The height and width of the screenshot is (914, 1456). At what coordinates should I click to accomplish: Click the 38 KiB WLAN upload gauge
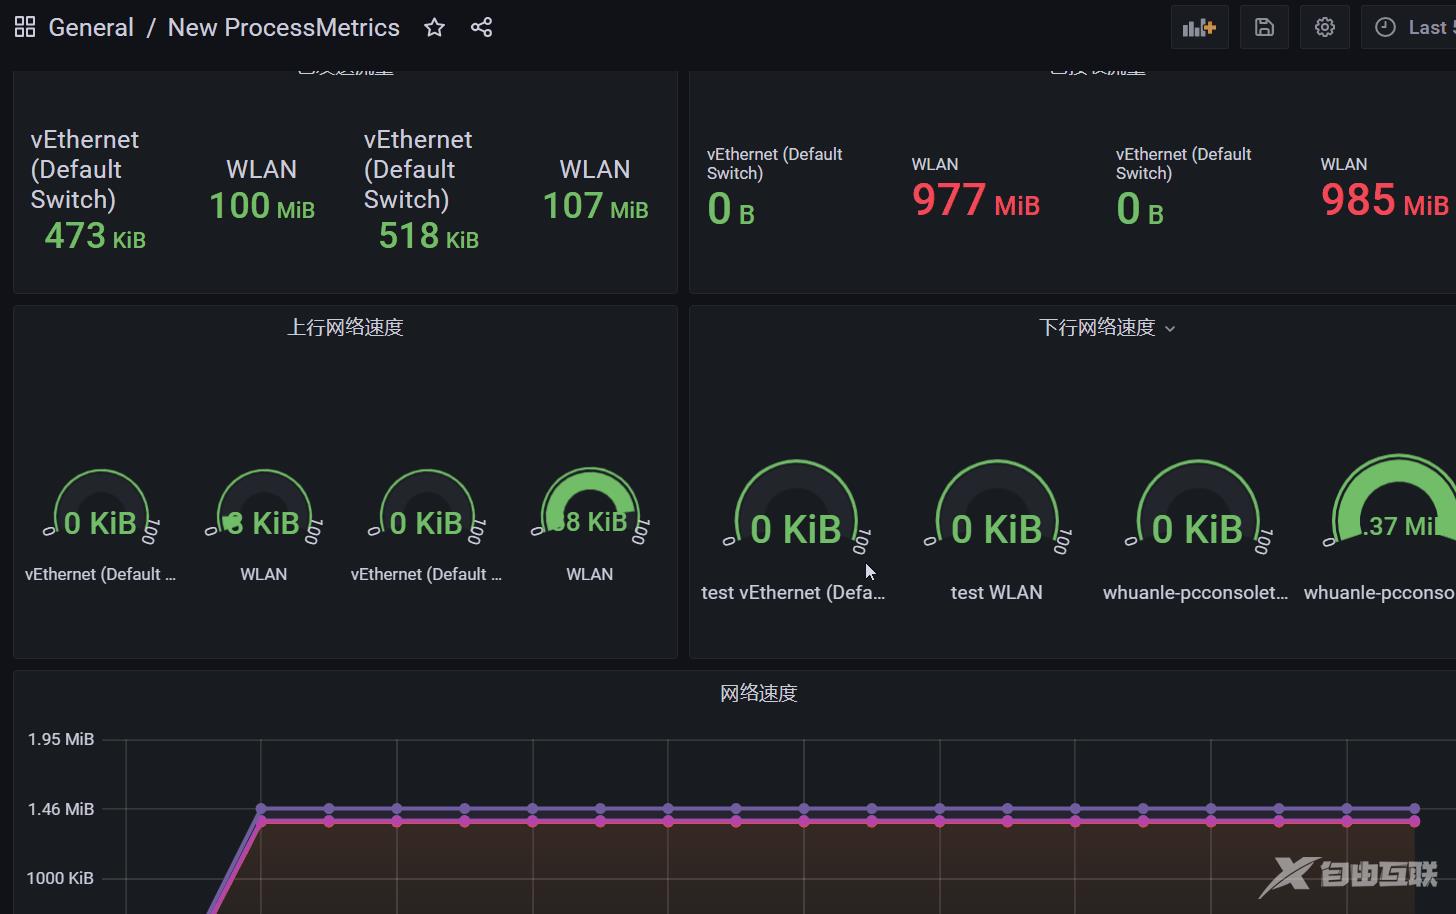click(589, 510)
